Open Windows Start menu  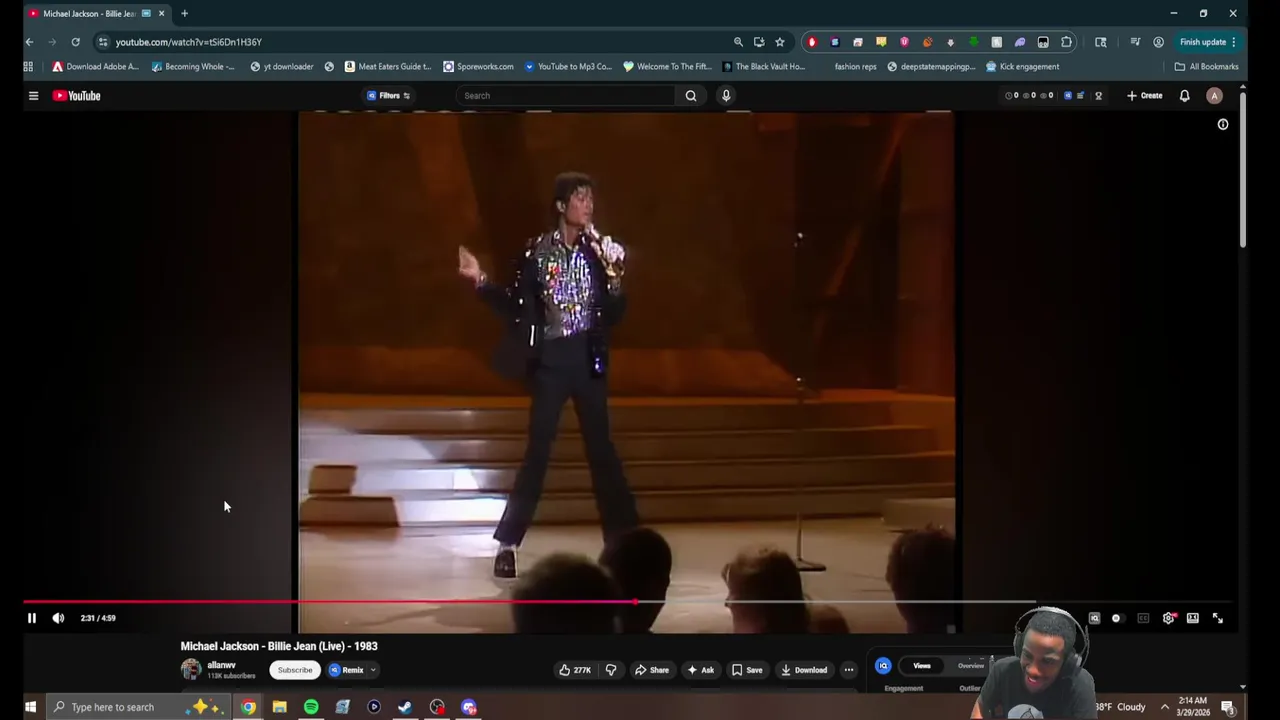30,707
